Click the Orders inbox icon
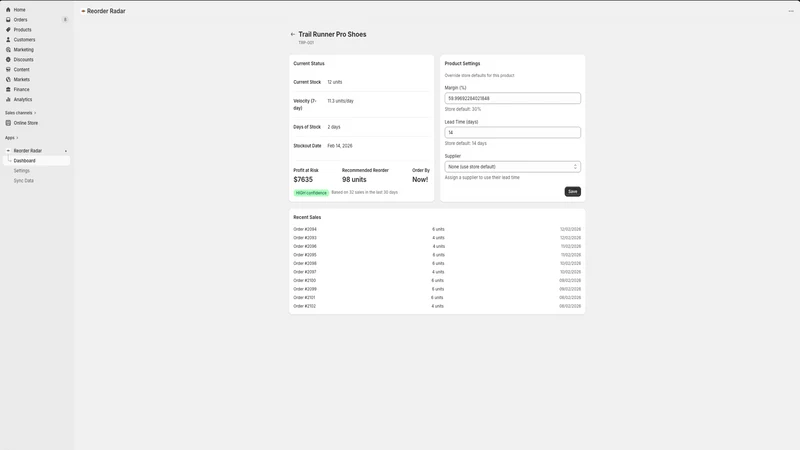Viewport: 800px width, 450px height. (x=8, y=19)
